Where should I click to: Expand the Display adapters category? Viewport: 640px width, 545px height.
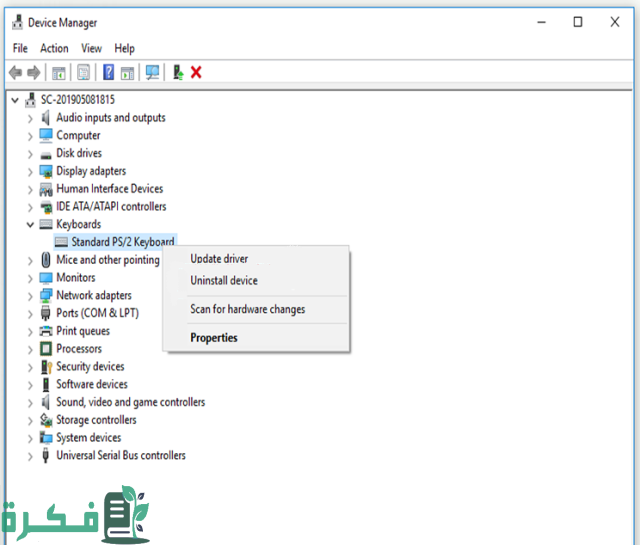(x=30, y=171)
